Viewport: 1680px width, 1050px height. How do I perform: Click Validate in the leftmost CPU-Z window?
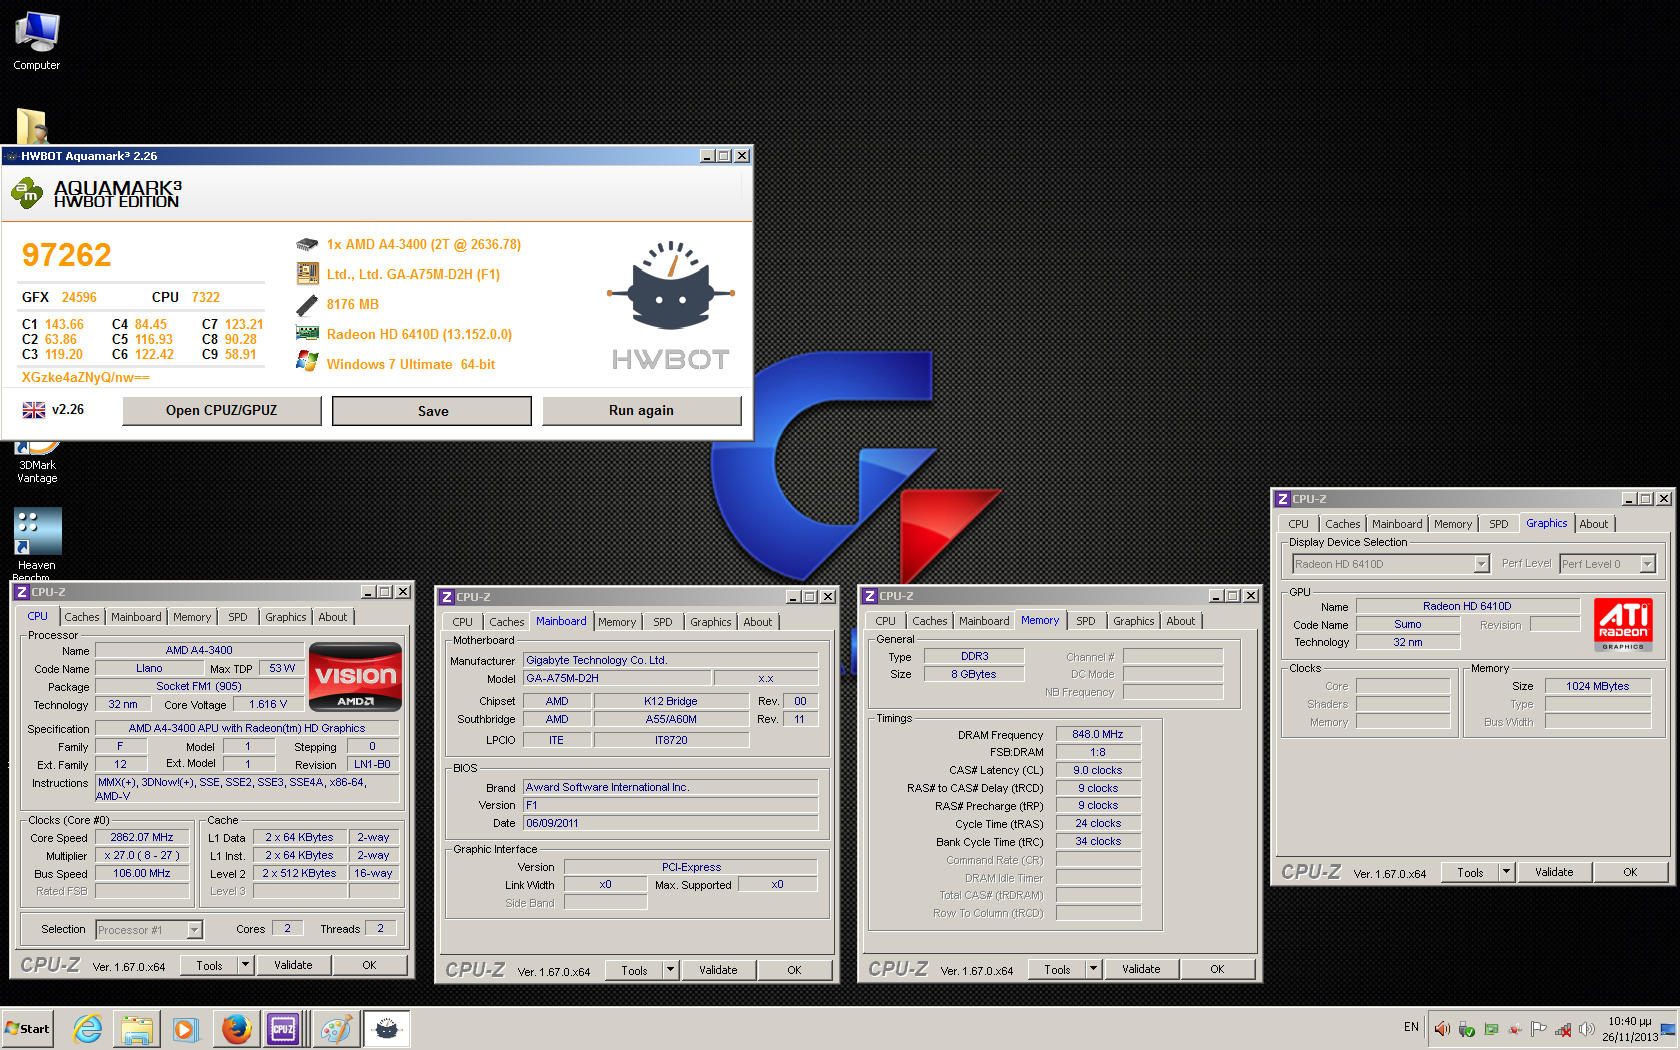(x=293, y=965)
